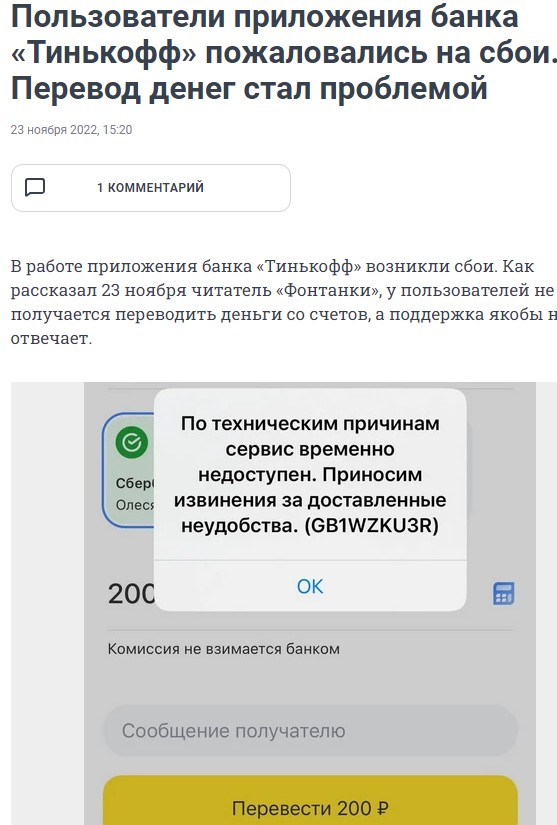
Task: Click the 200 amount field
Action: click(131, 594)
